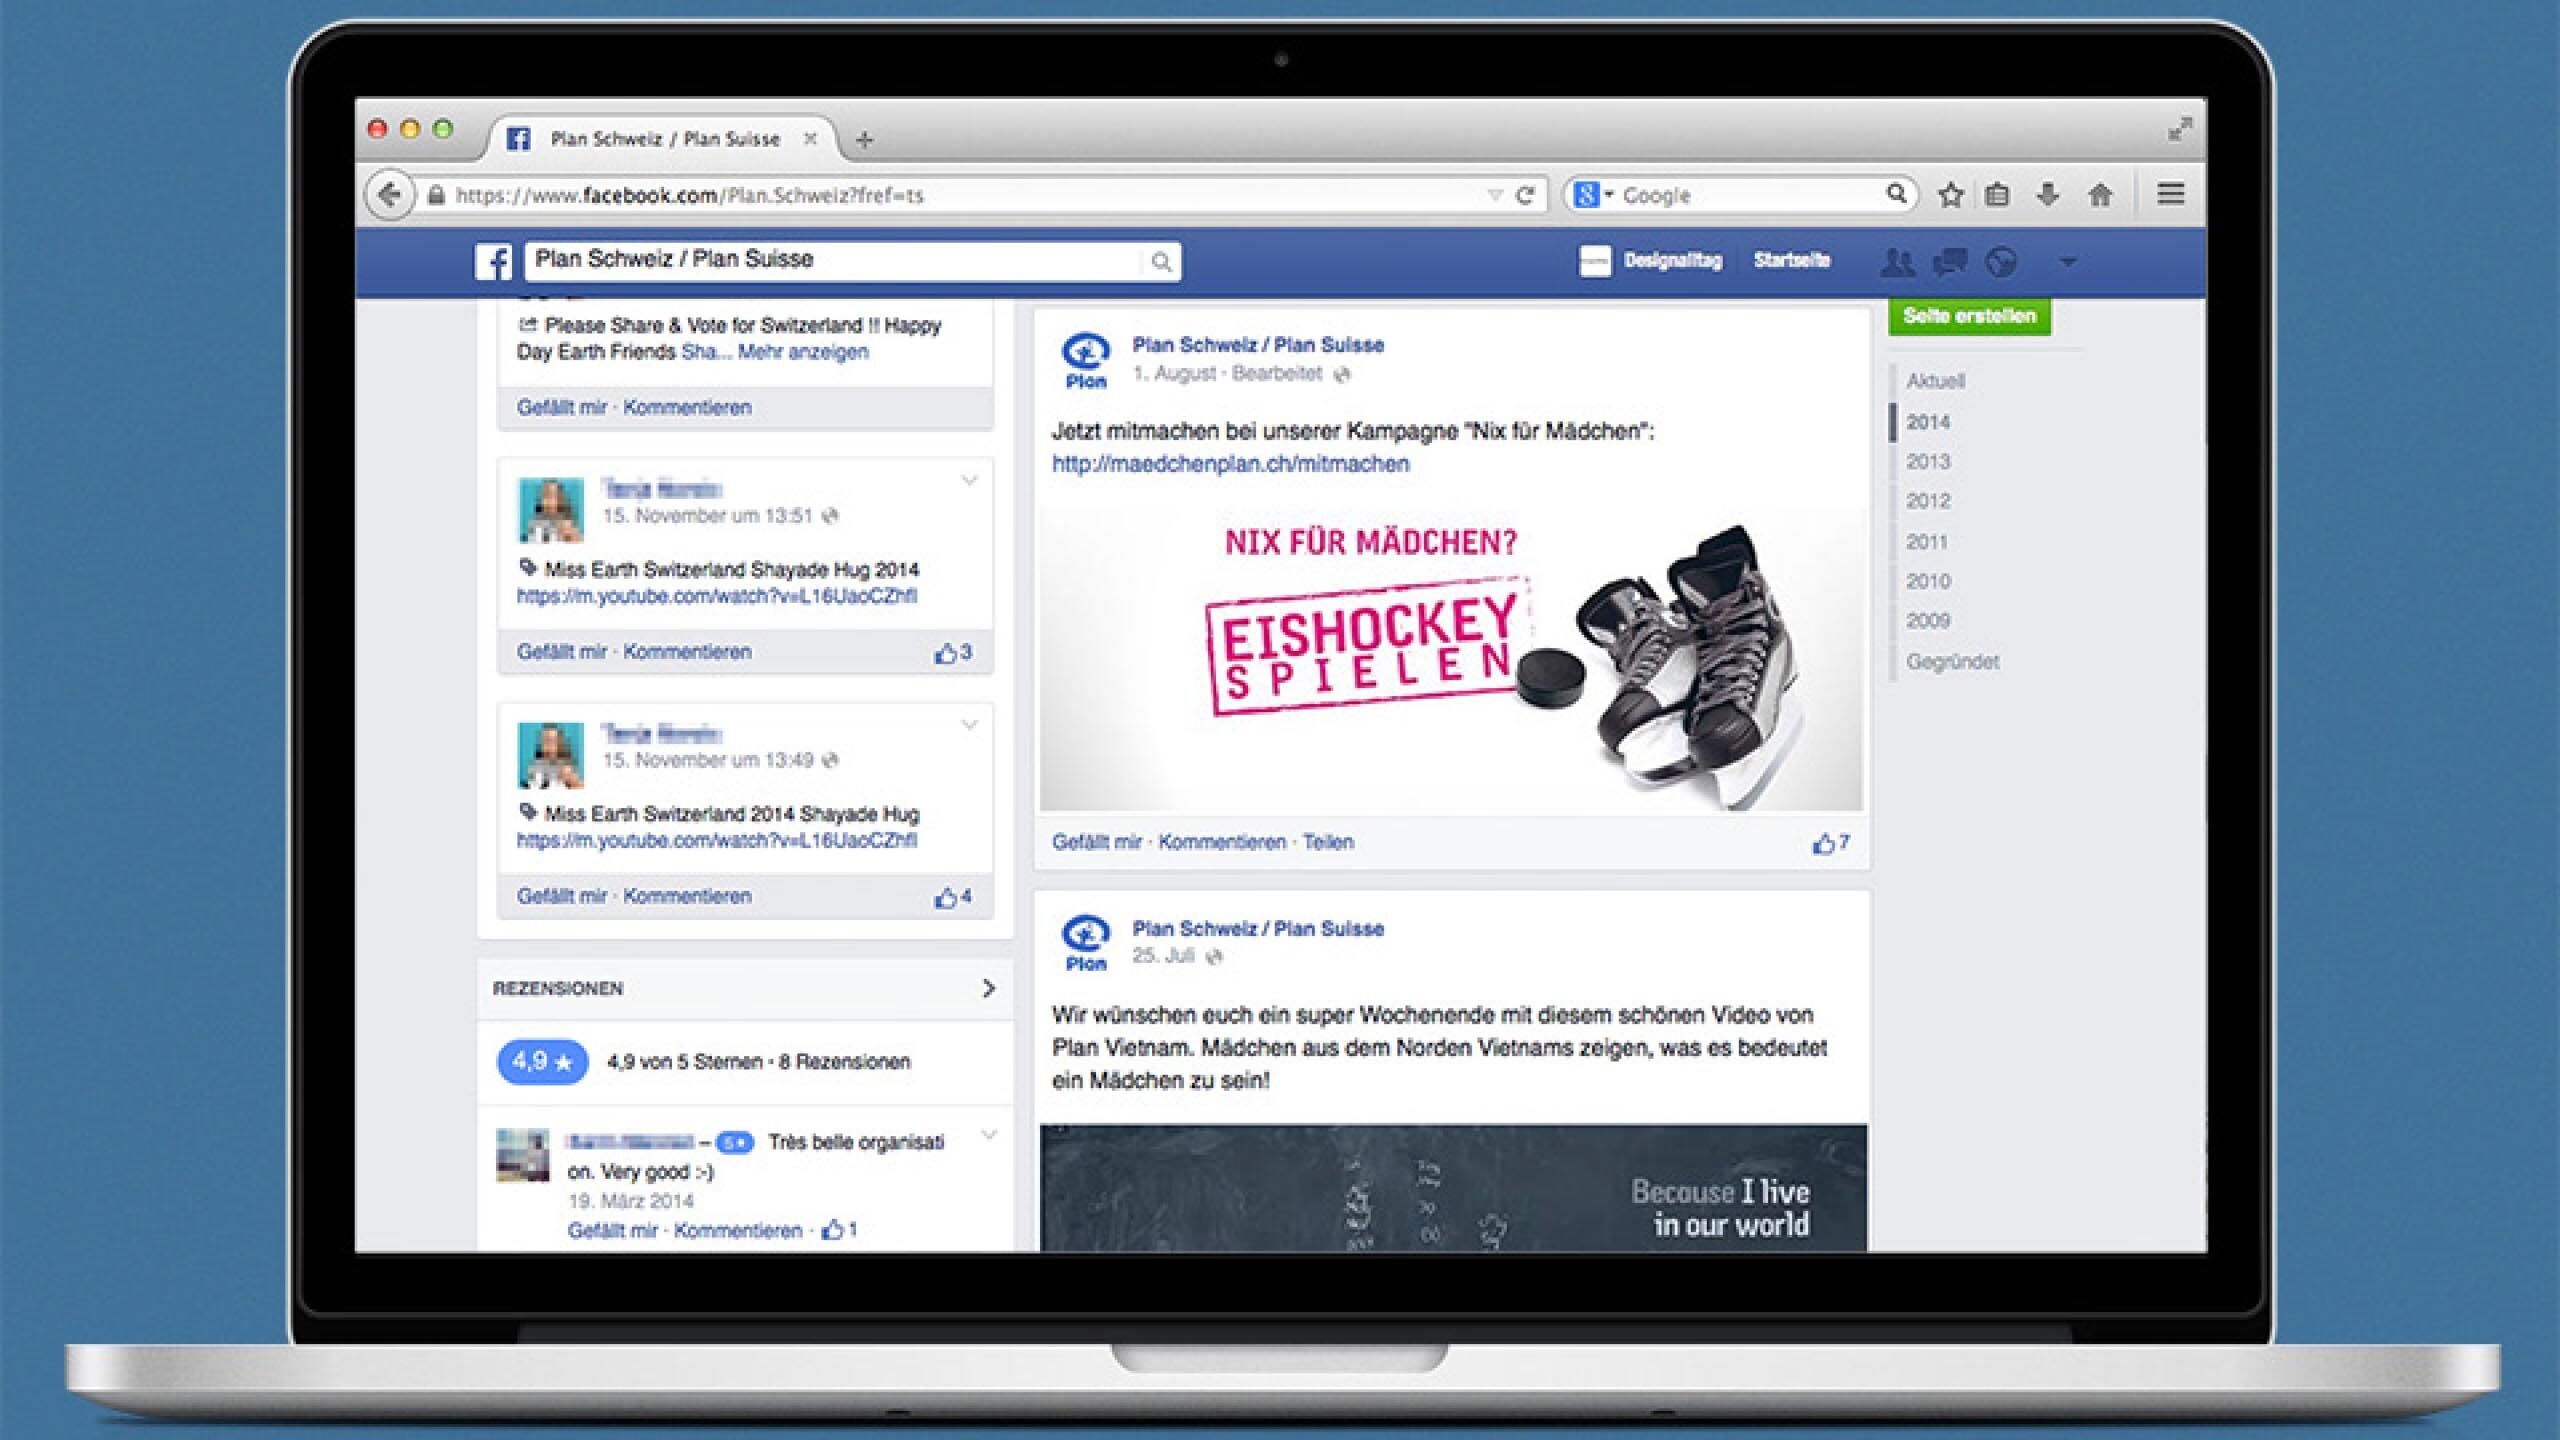
Task: Click the Facebook logo icon
Action: [x=493, y=262]
